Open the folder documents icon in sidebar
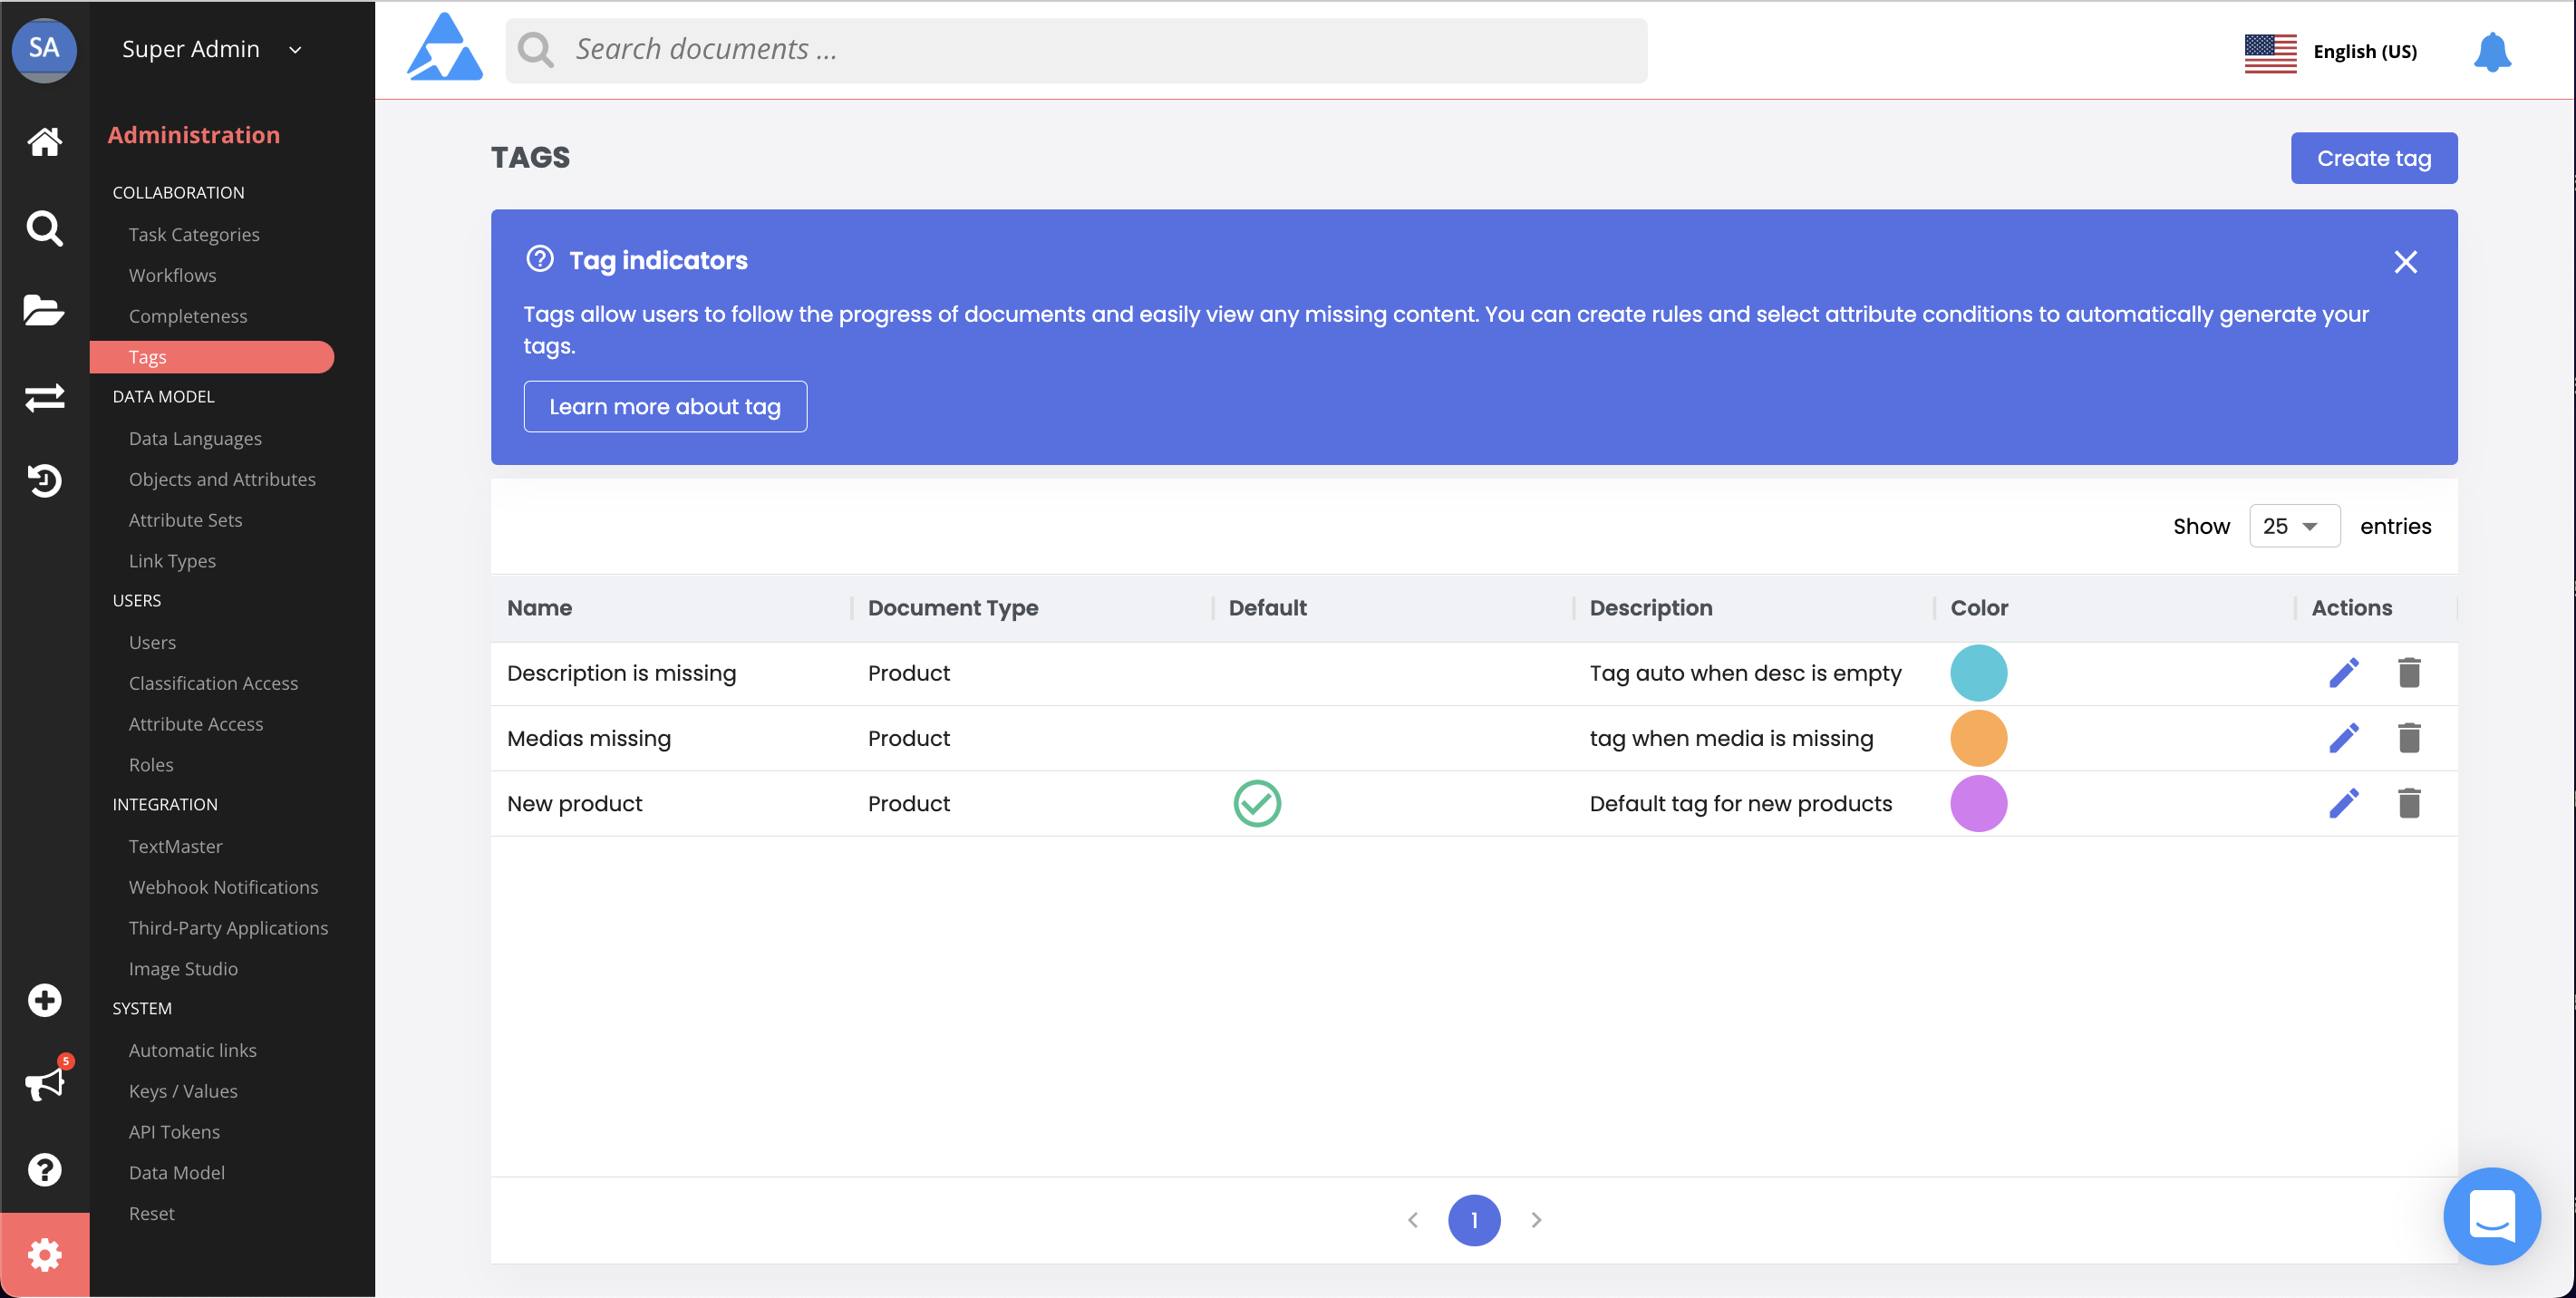 [x=44, y=311]
